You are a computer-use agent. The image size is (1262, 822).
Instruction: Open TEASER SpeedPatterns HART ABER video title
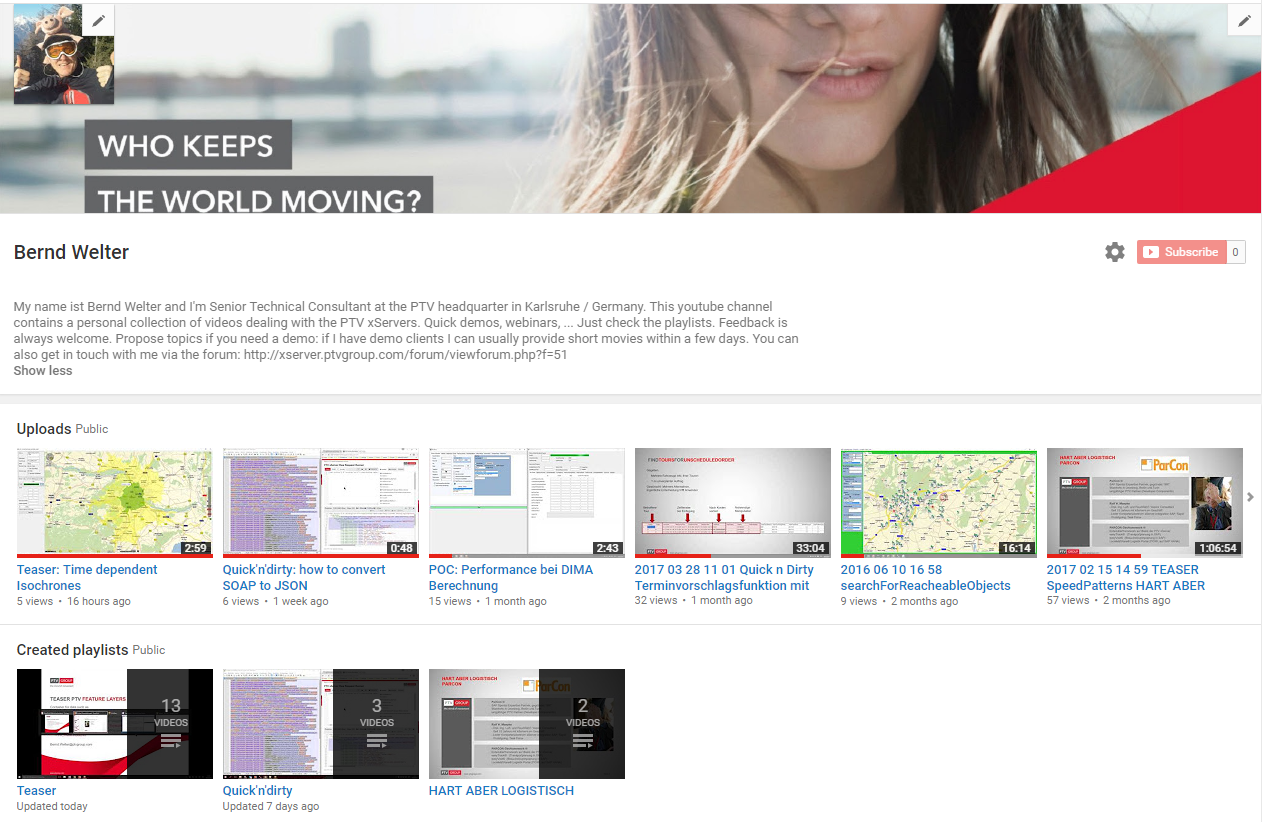pos(1125,577)
